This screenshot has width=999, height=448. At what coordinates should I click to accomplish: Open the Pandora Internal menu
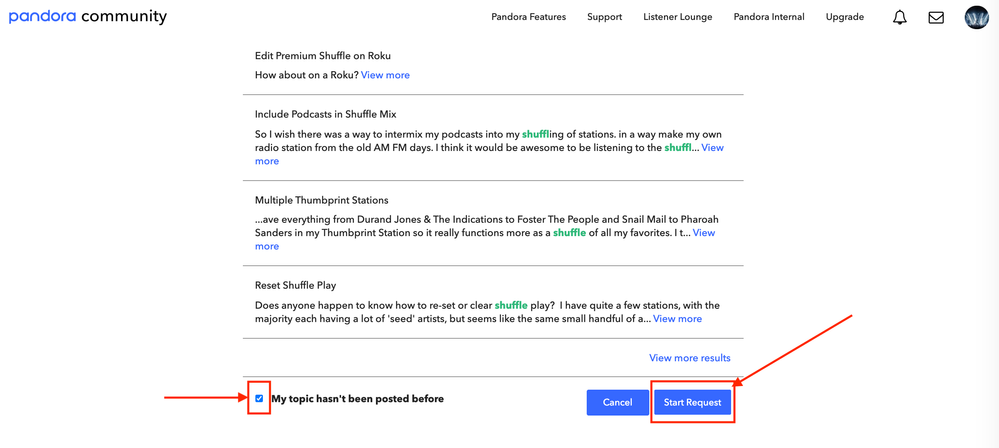(768, 17)
